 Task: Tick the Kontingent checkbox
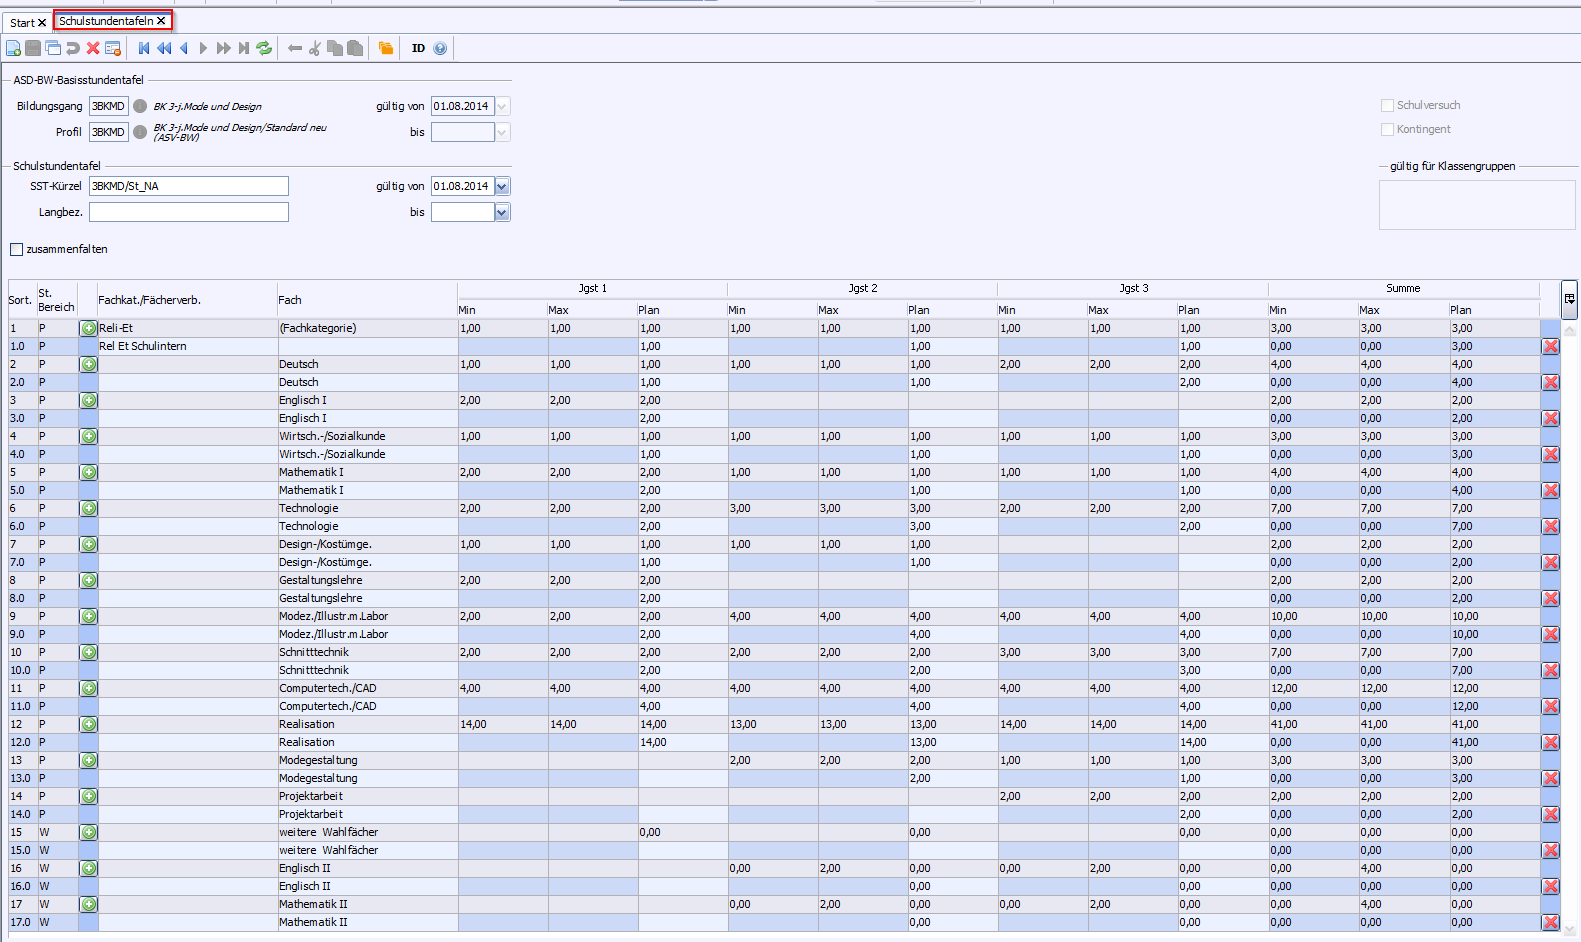point(1387,129)
